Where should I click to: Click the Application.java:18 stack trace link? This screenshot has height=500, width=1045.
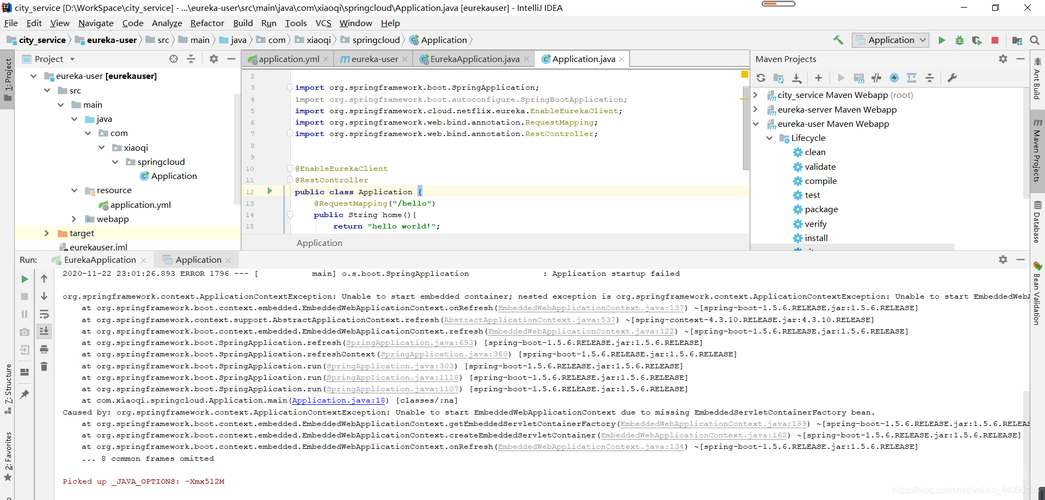339,400
